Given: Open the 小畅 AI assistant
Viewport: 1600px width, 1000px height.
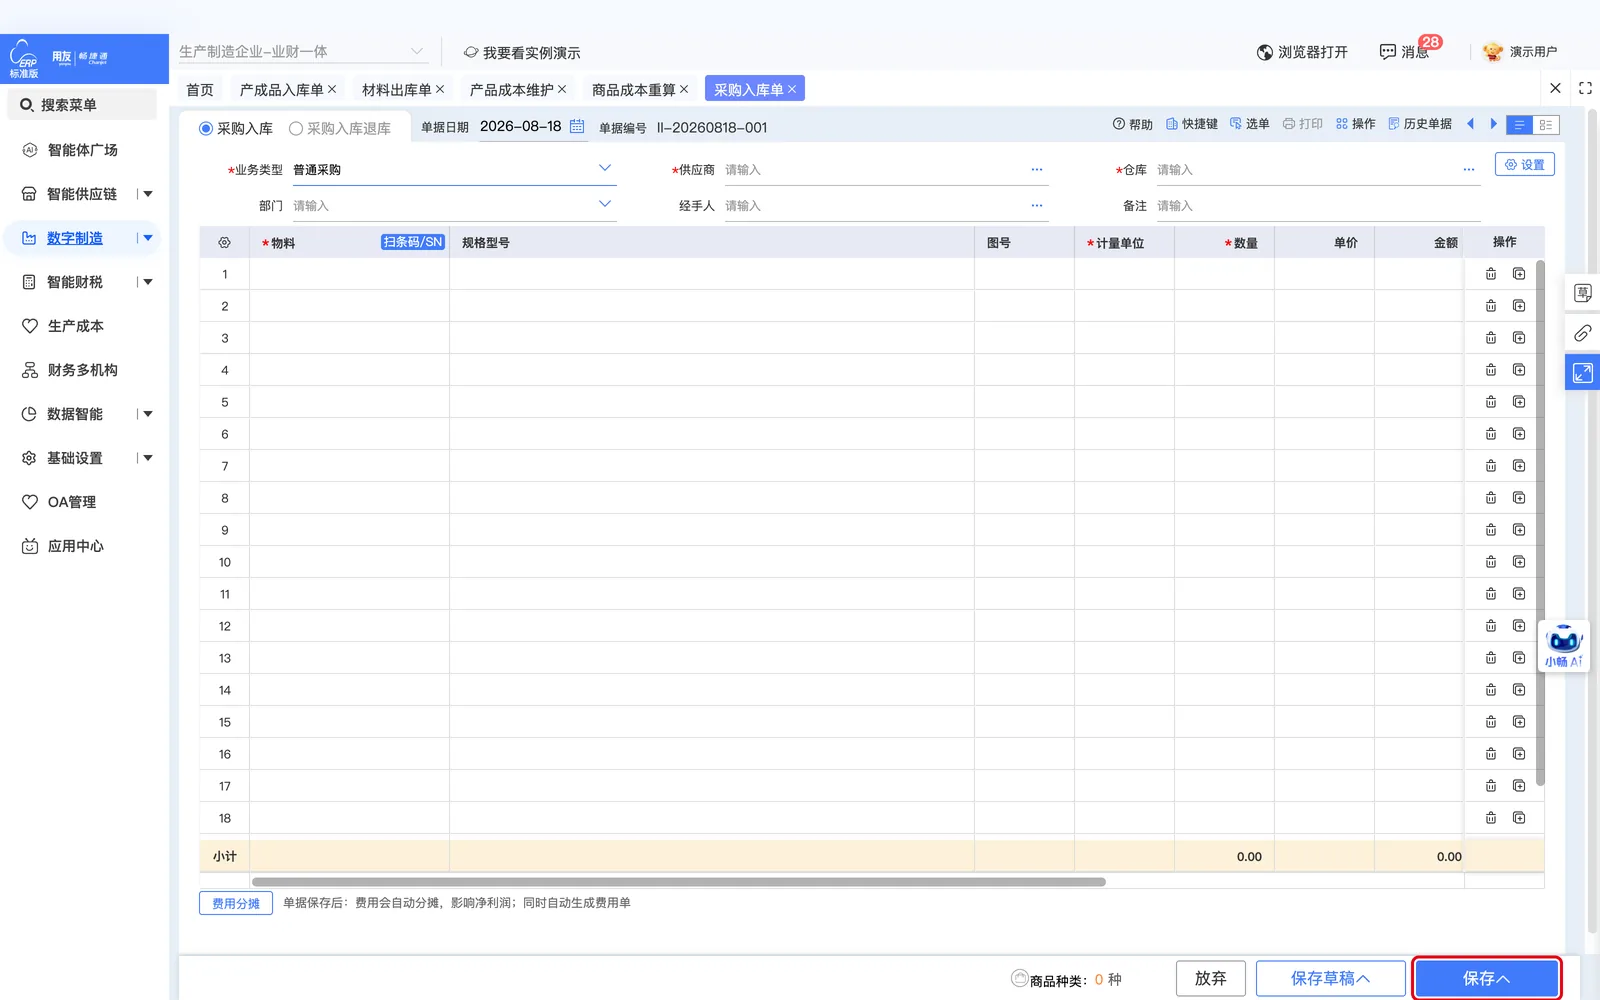Looking at the screenshot, I should 1563,645.
